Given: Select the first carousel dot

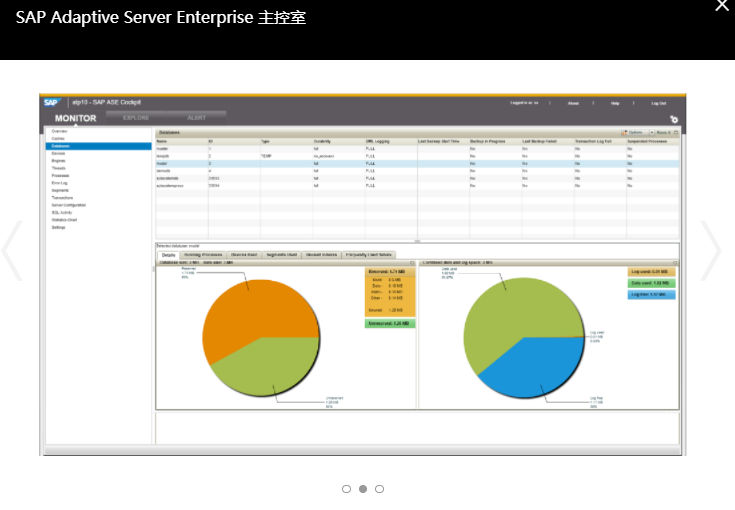Looking at the screenshot, I should click(346, 489).
